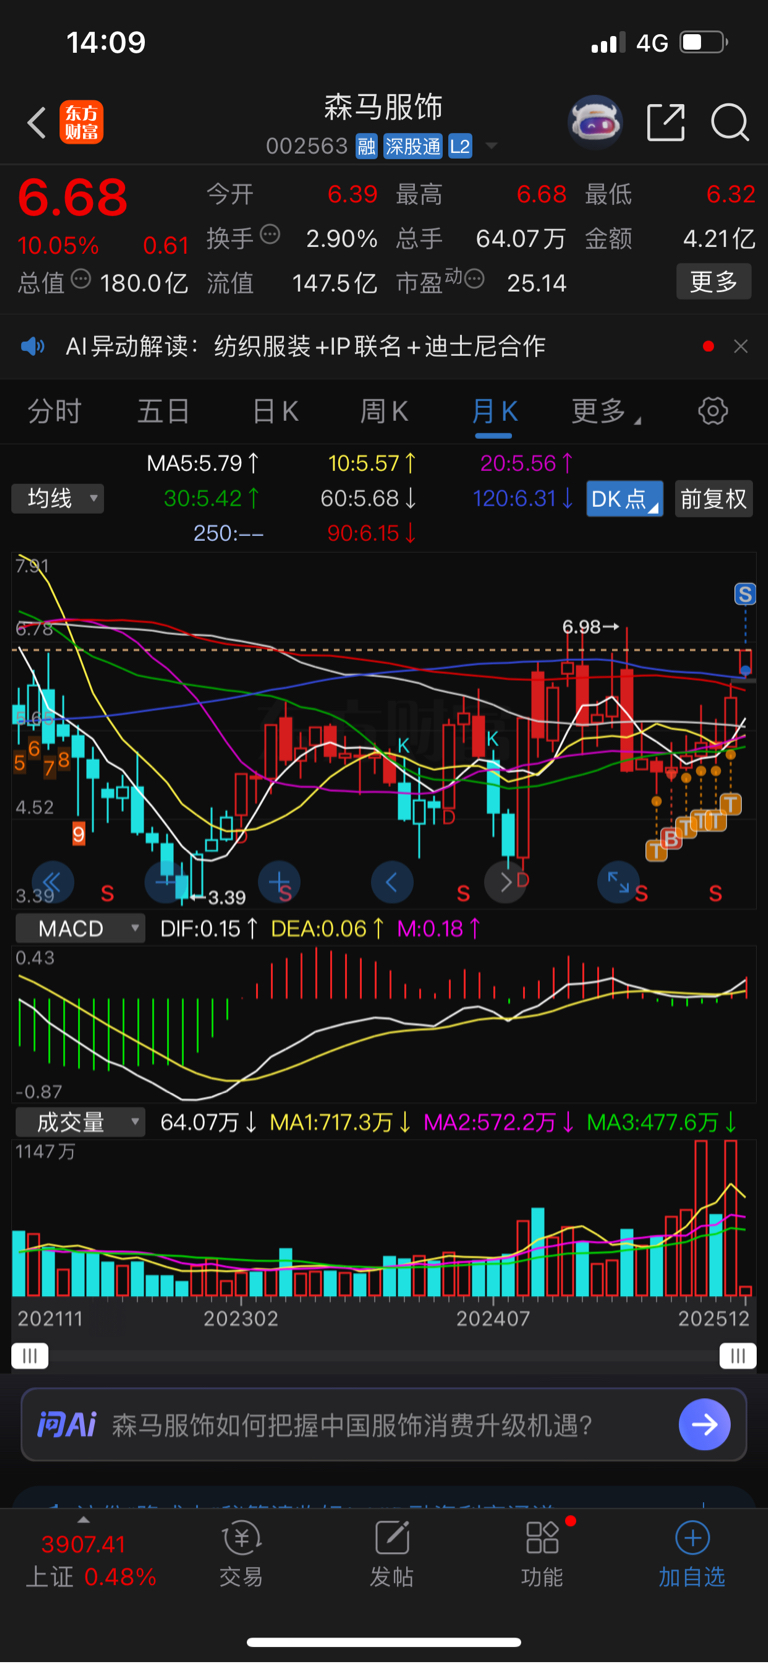The image size is (768, 1663).
Task: Tap stock code 002563
Action: pos(307,146)
